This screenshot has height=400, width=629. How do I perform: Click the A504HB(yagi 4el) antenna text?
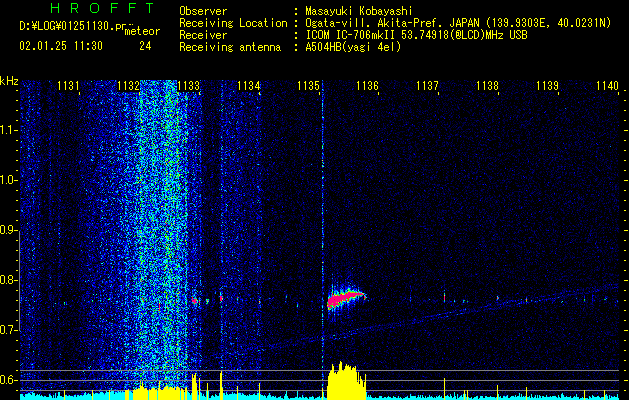click(353, 47)
